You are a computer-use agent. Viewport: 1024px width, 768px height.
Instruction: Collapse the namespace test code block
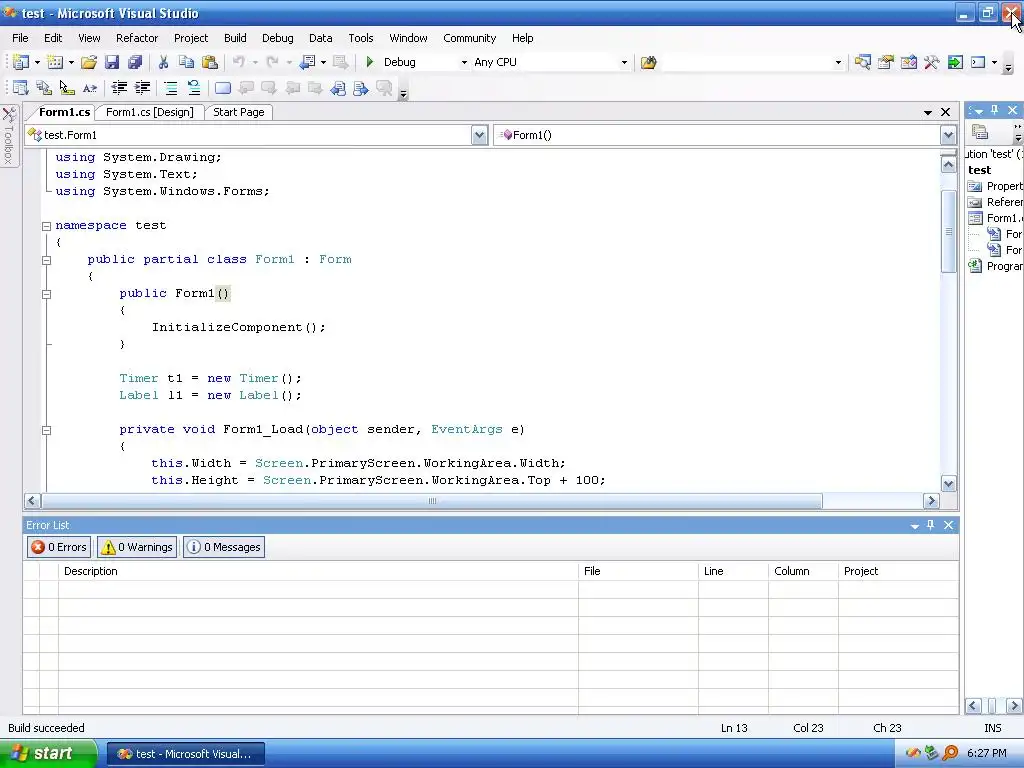click(46, 226)
